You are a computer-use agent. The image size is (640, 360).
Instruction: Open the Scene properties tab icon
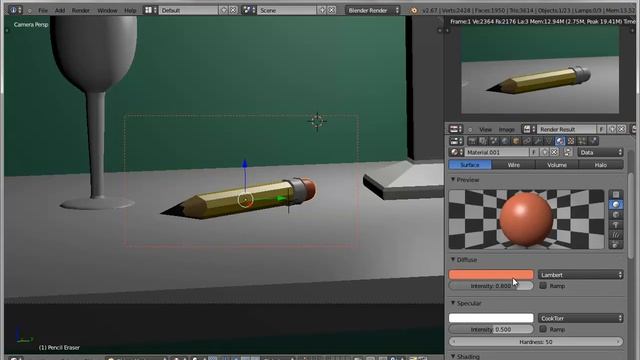494,141
